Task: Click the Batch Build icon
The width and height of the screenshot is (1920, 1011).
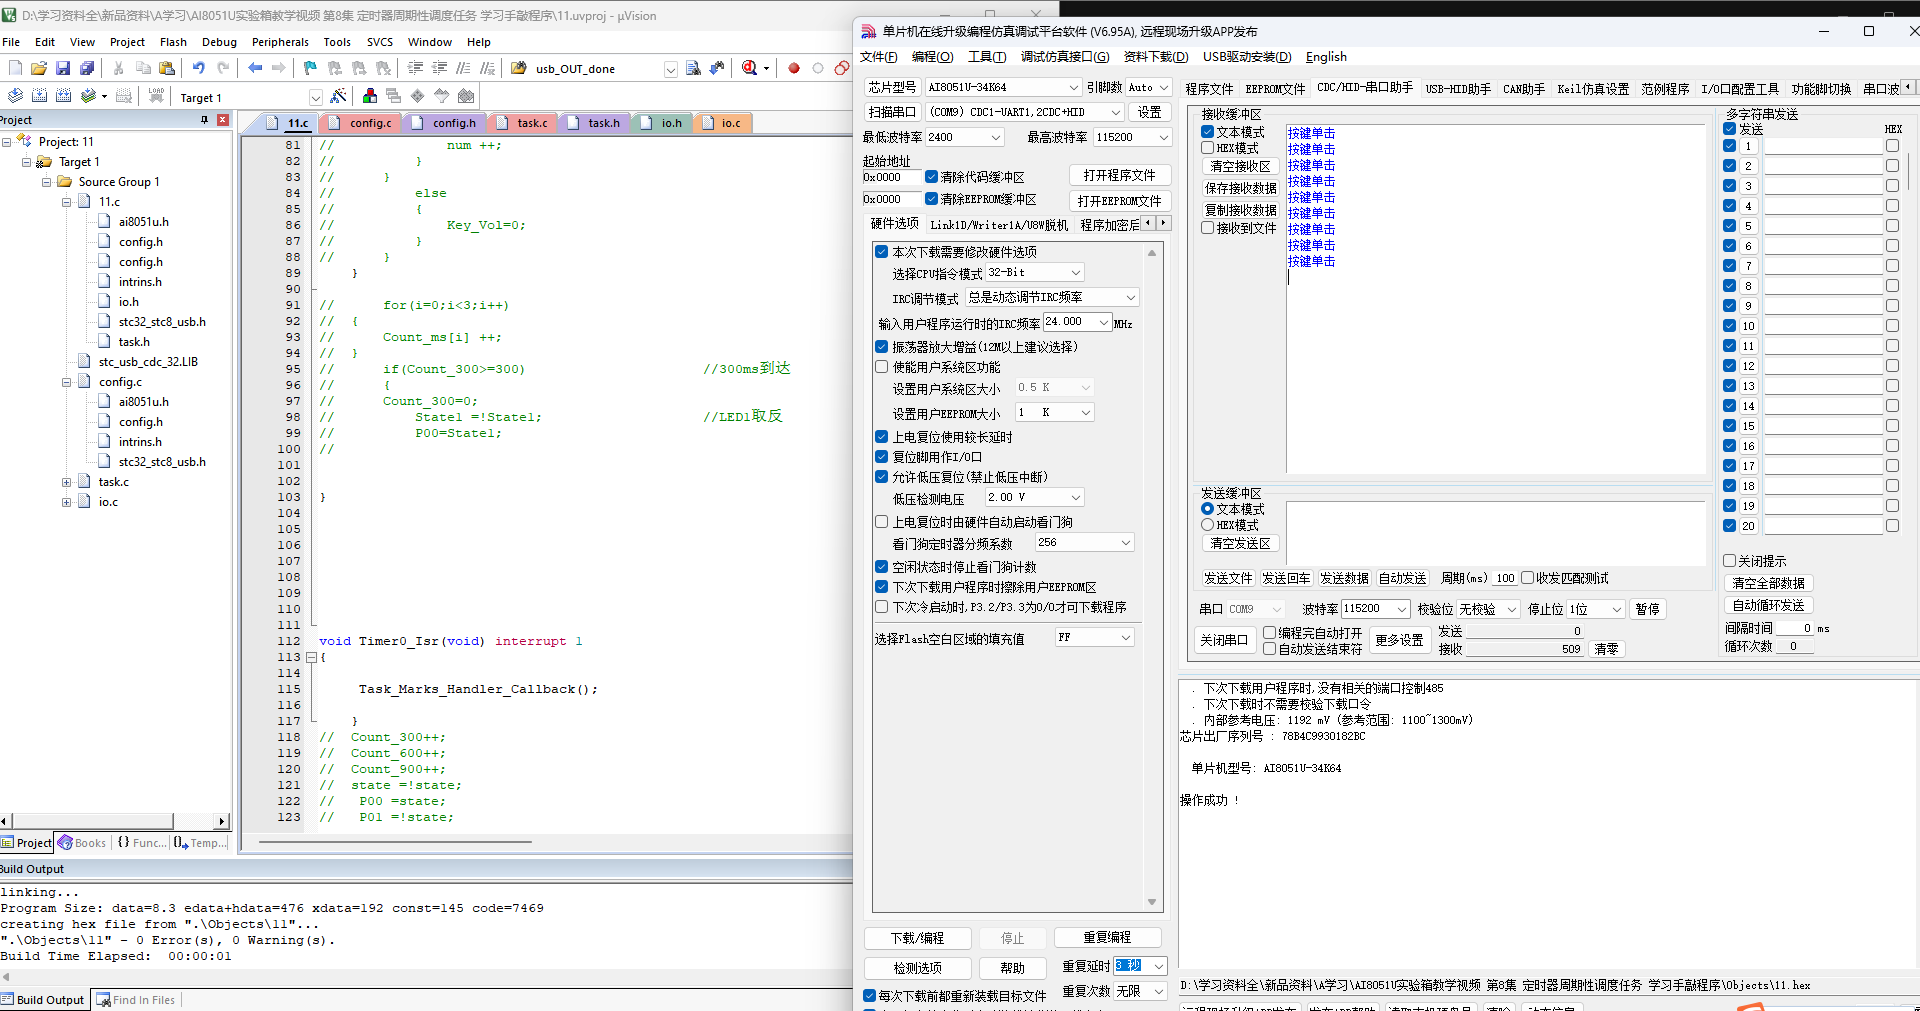Action: 88,96
